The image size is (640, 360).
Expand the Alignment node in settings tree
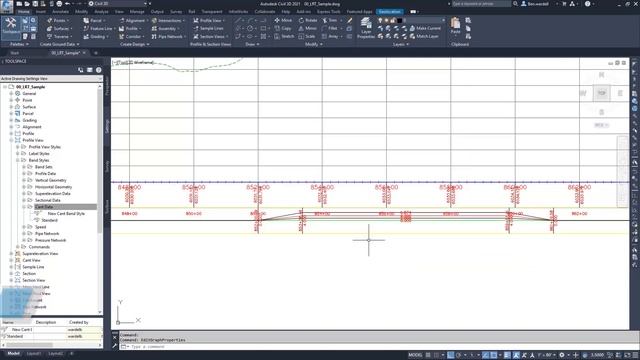coord(11,127)
